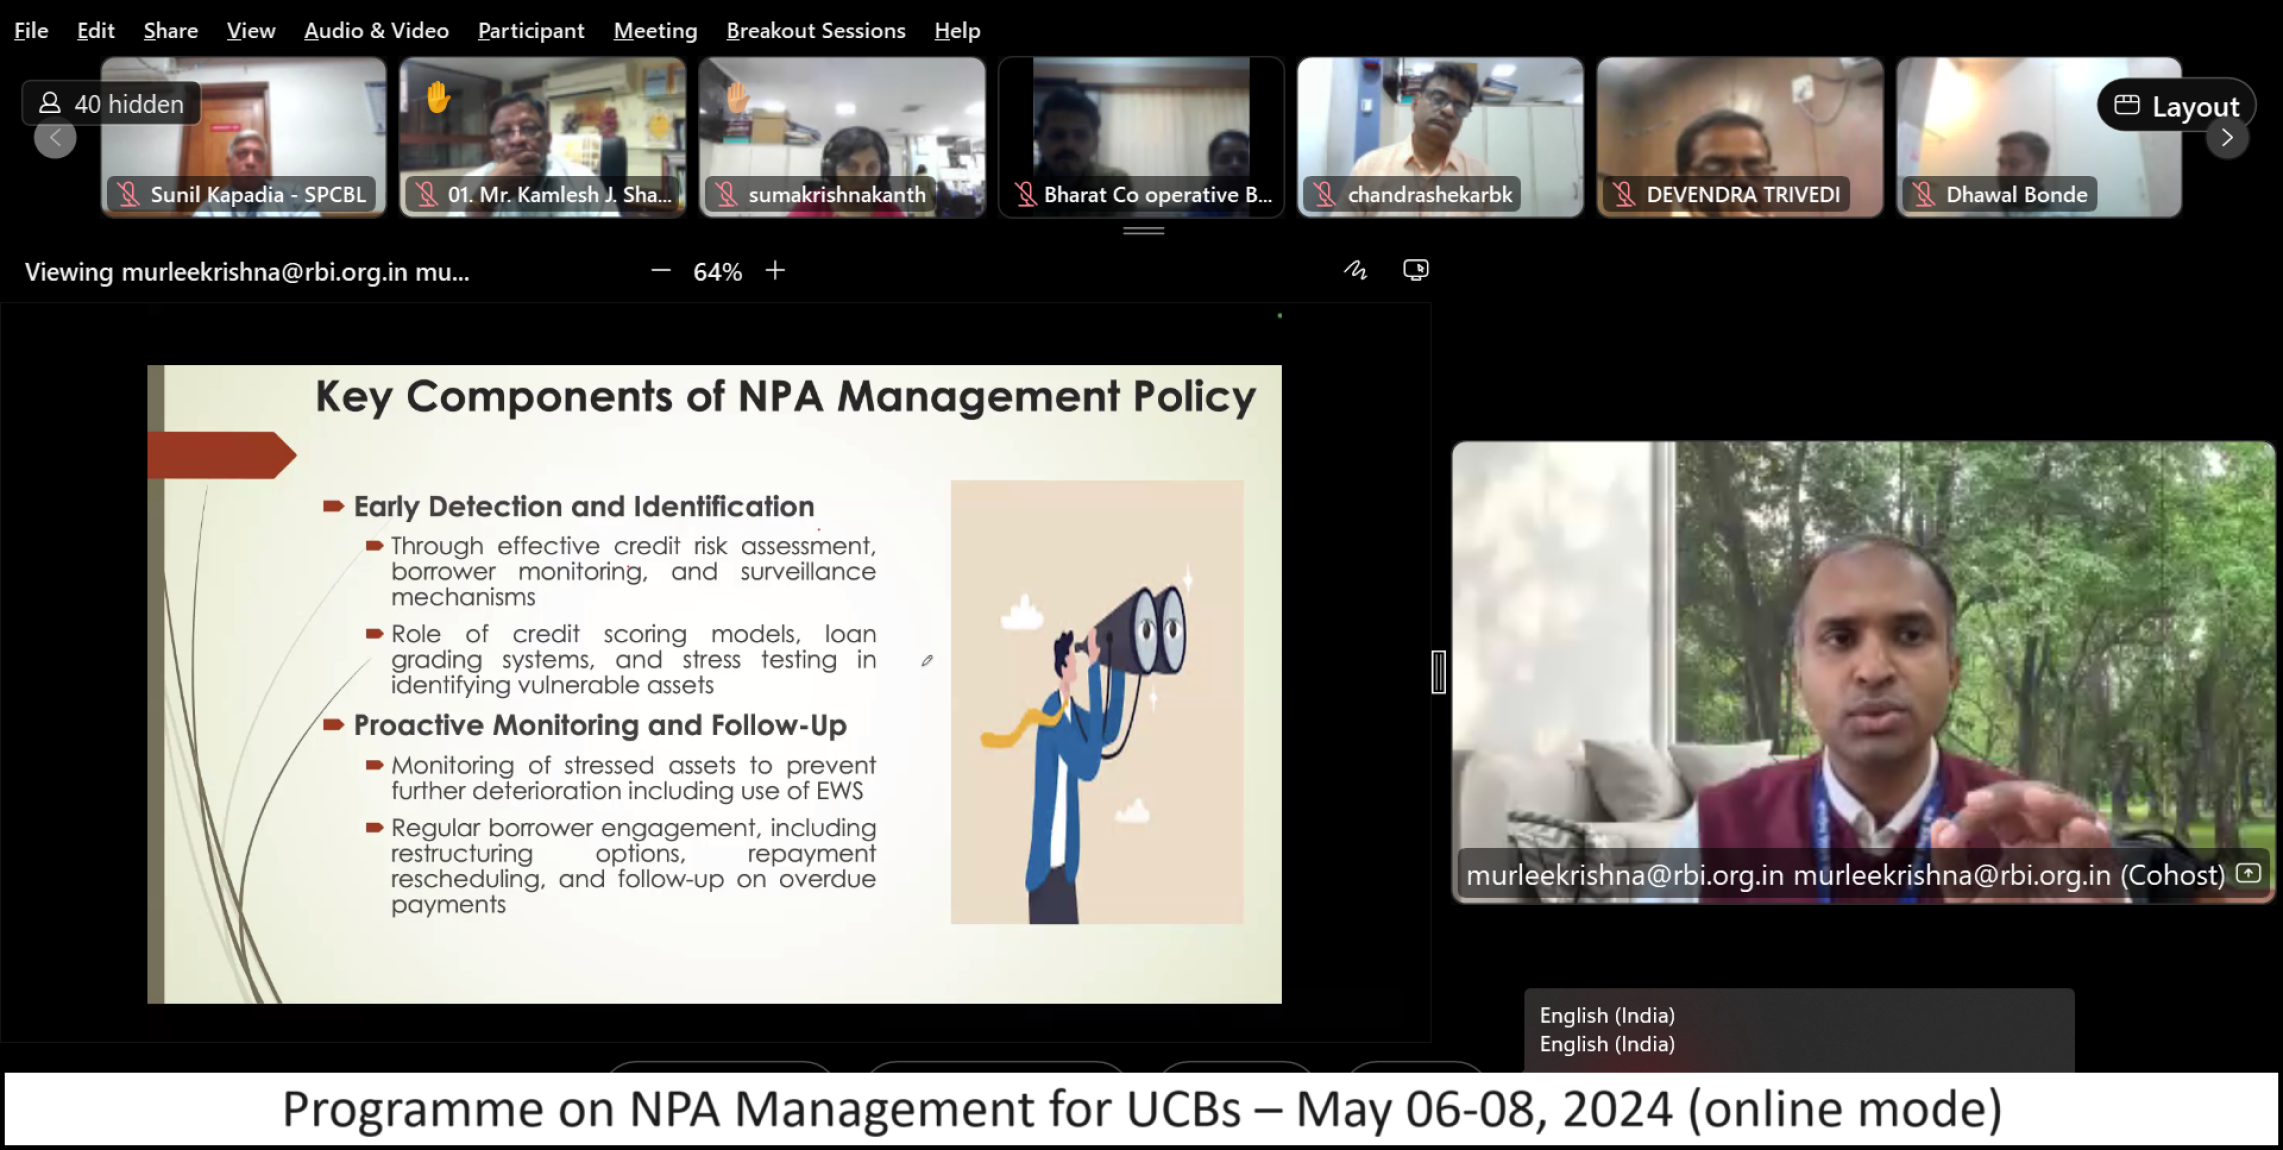Click the vertical divider handle between panels
Image resolution: width=2283 pixels, height=1150 pixels.
point(1438,671)
